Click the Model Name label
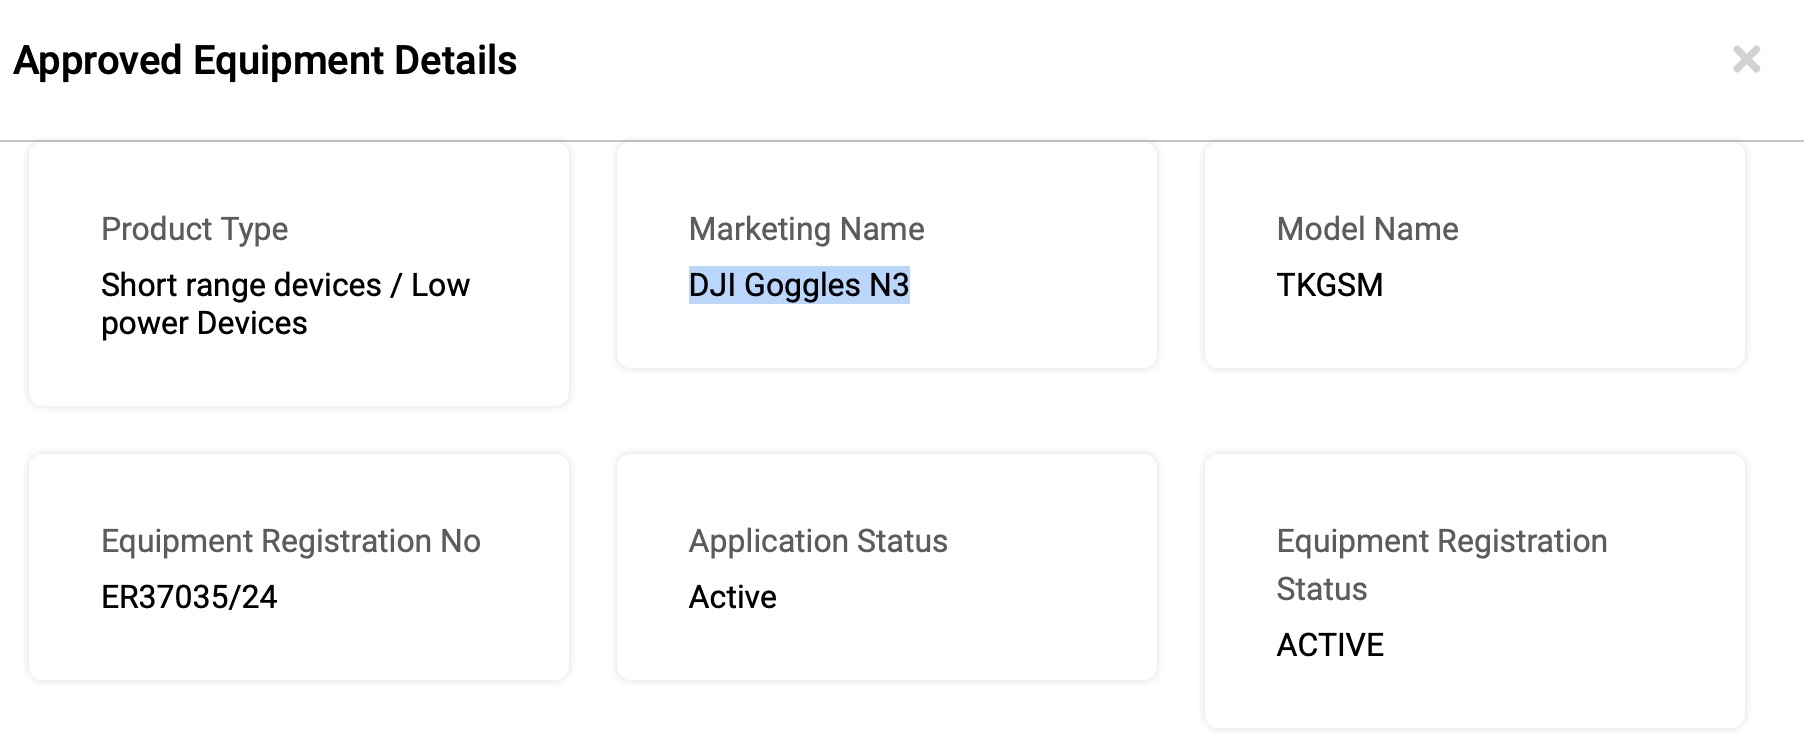Screen dimensions: 1804x734 [1367, 229]
